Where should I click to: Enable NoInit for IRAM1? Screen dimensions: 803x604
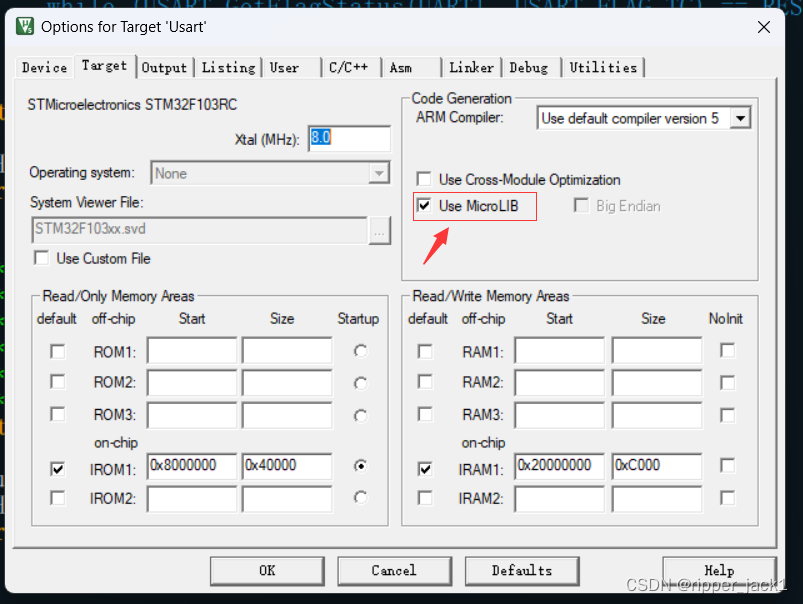(x=726, y=468)
